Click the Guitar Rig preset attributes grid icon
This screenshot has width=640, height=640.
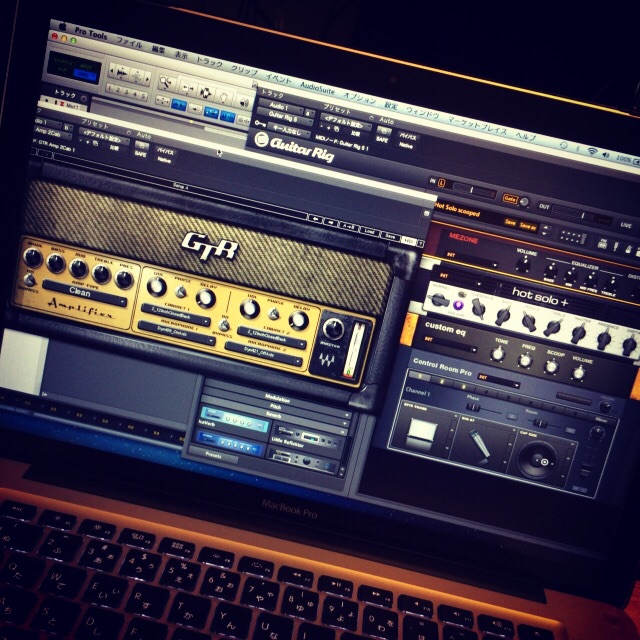[x=572, y=237]
